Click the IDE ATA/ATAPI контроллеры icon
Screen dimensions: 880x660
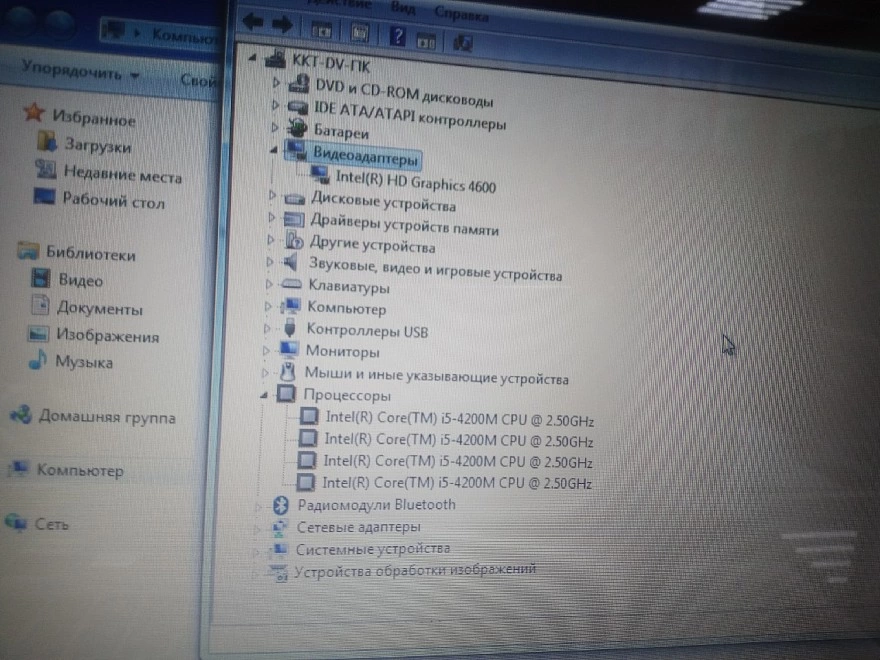point(297,106)
